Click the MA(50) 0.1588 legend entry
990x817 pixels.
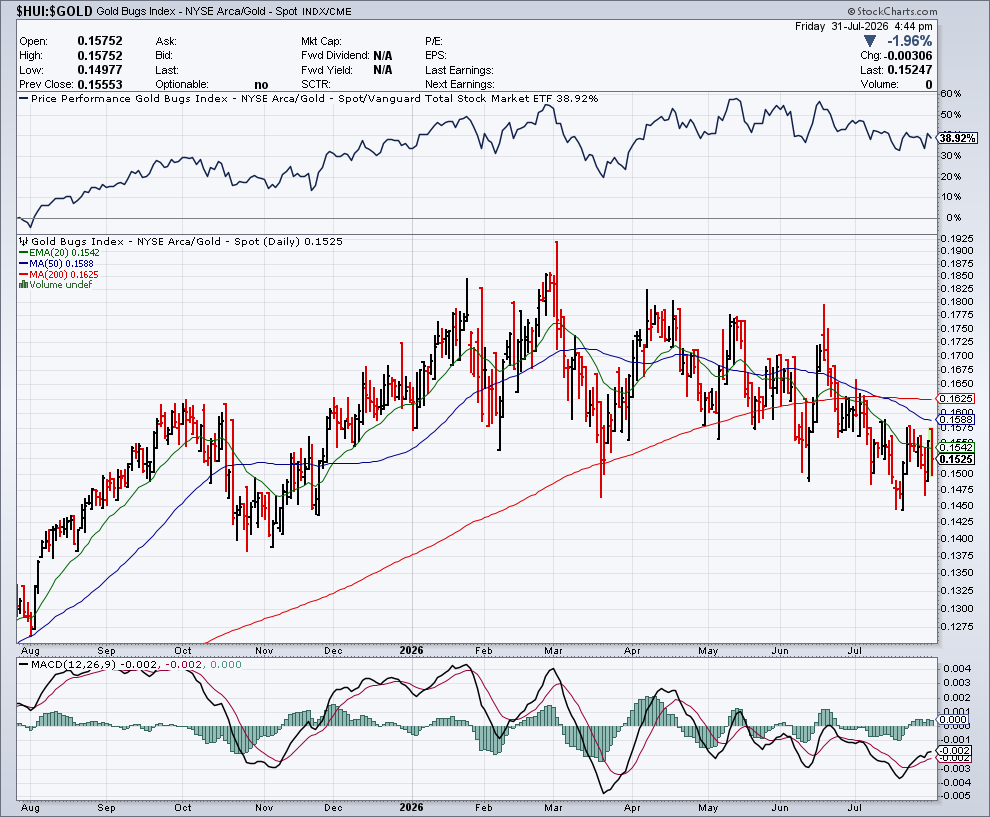click(56, 263)
